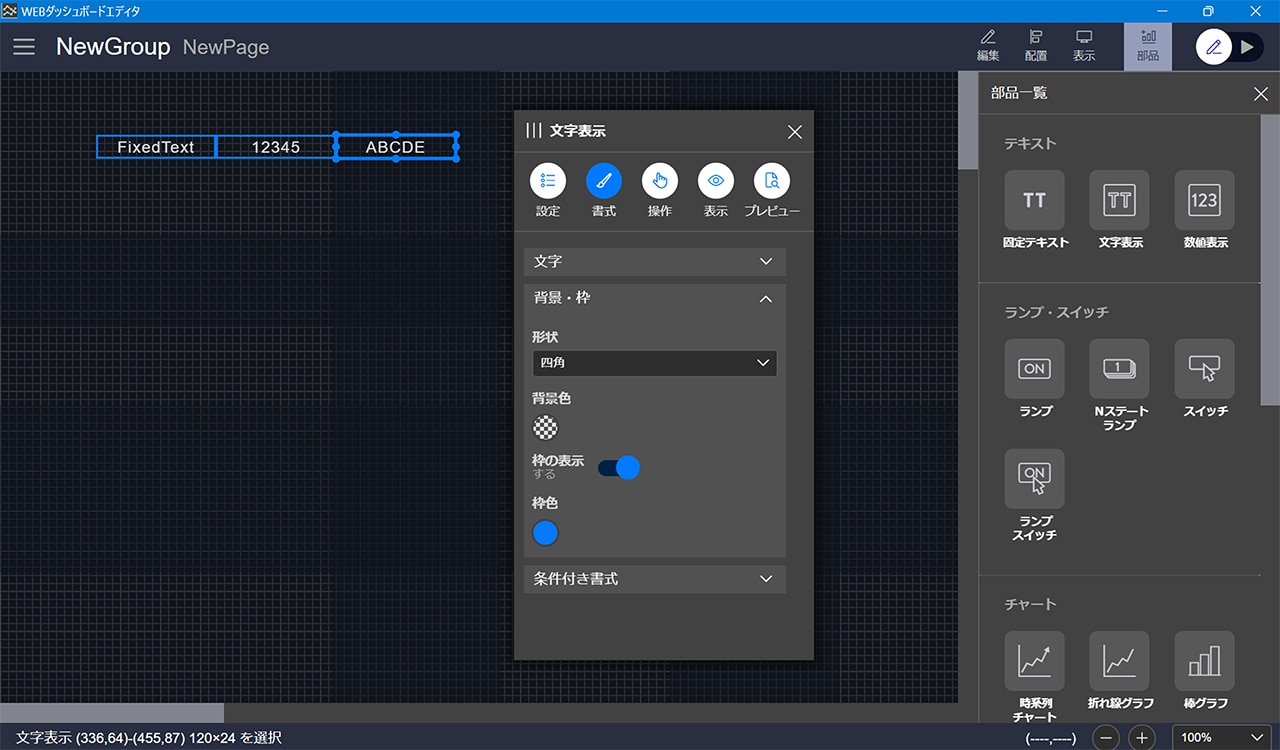Pick the 時系列チャート part icon
This screenshot has height=750, width=1280.
(x=1034, y=661)
